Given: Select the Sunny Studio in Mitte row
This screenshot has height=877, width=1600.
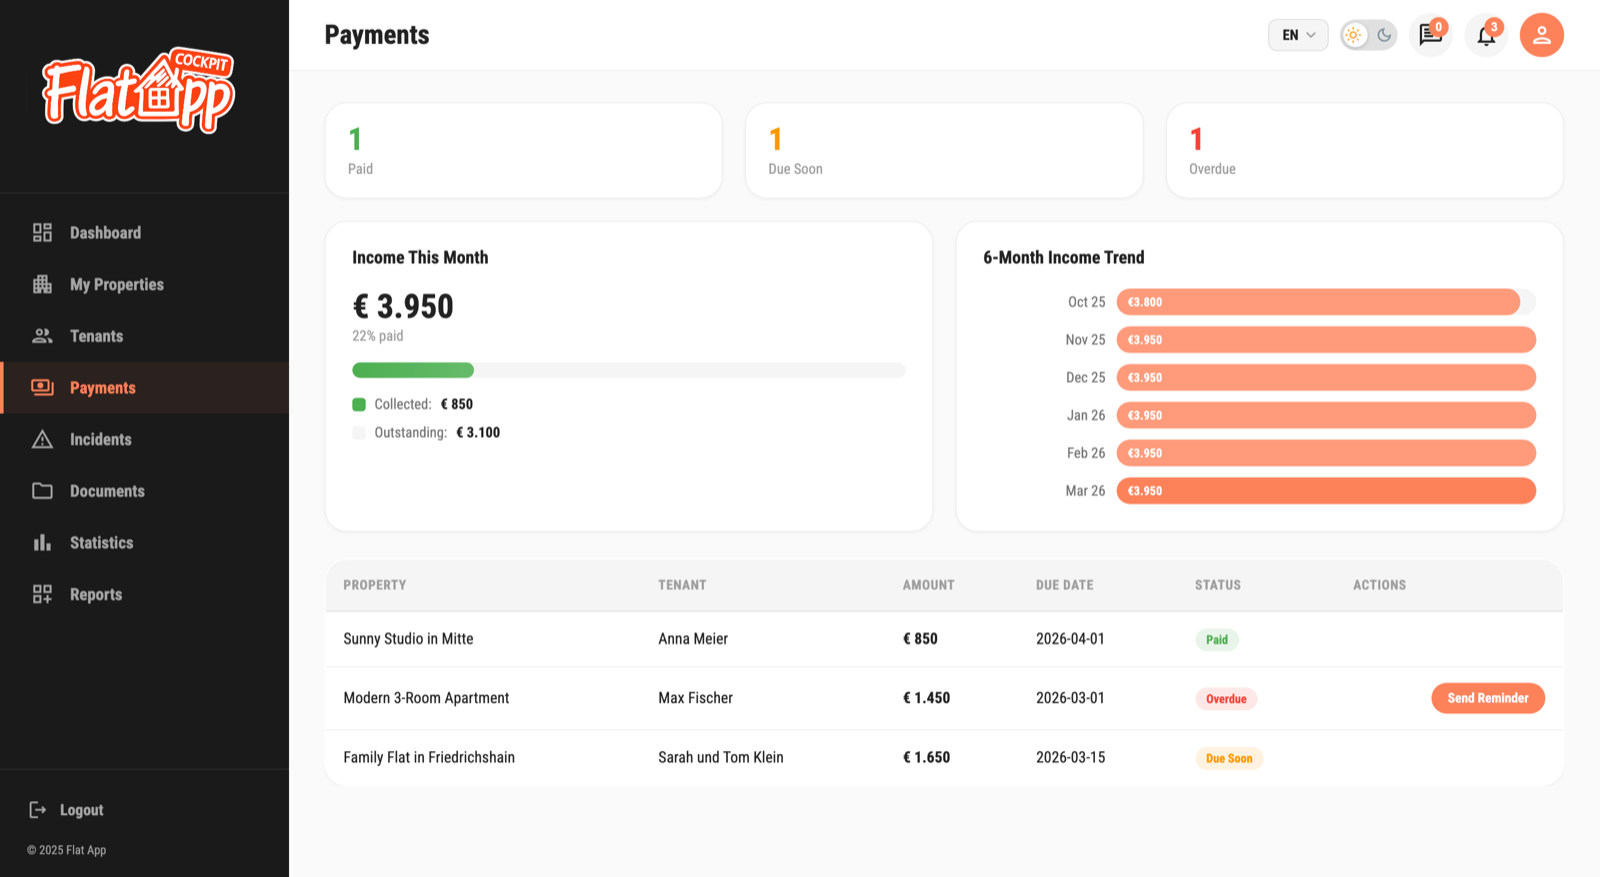Looking at the screenshot, I should click(x=944, y=639).
